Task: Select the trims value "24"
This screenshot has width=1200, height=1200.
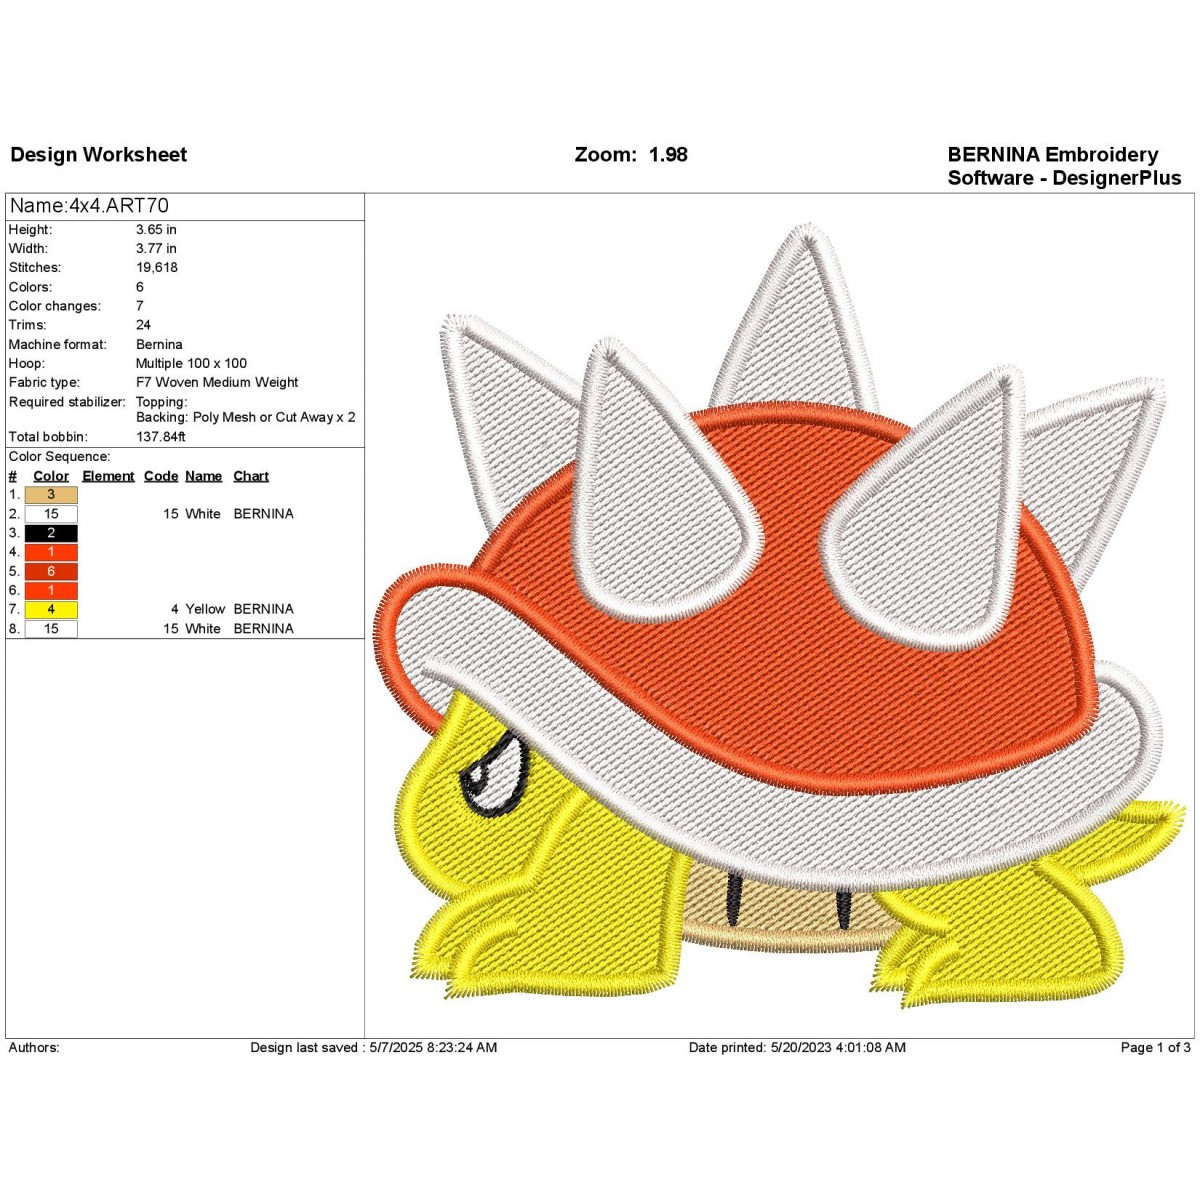Action: tap(144, 325)
